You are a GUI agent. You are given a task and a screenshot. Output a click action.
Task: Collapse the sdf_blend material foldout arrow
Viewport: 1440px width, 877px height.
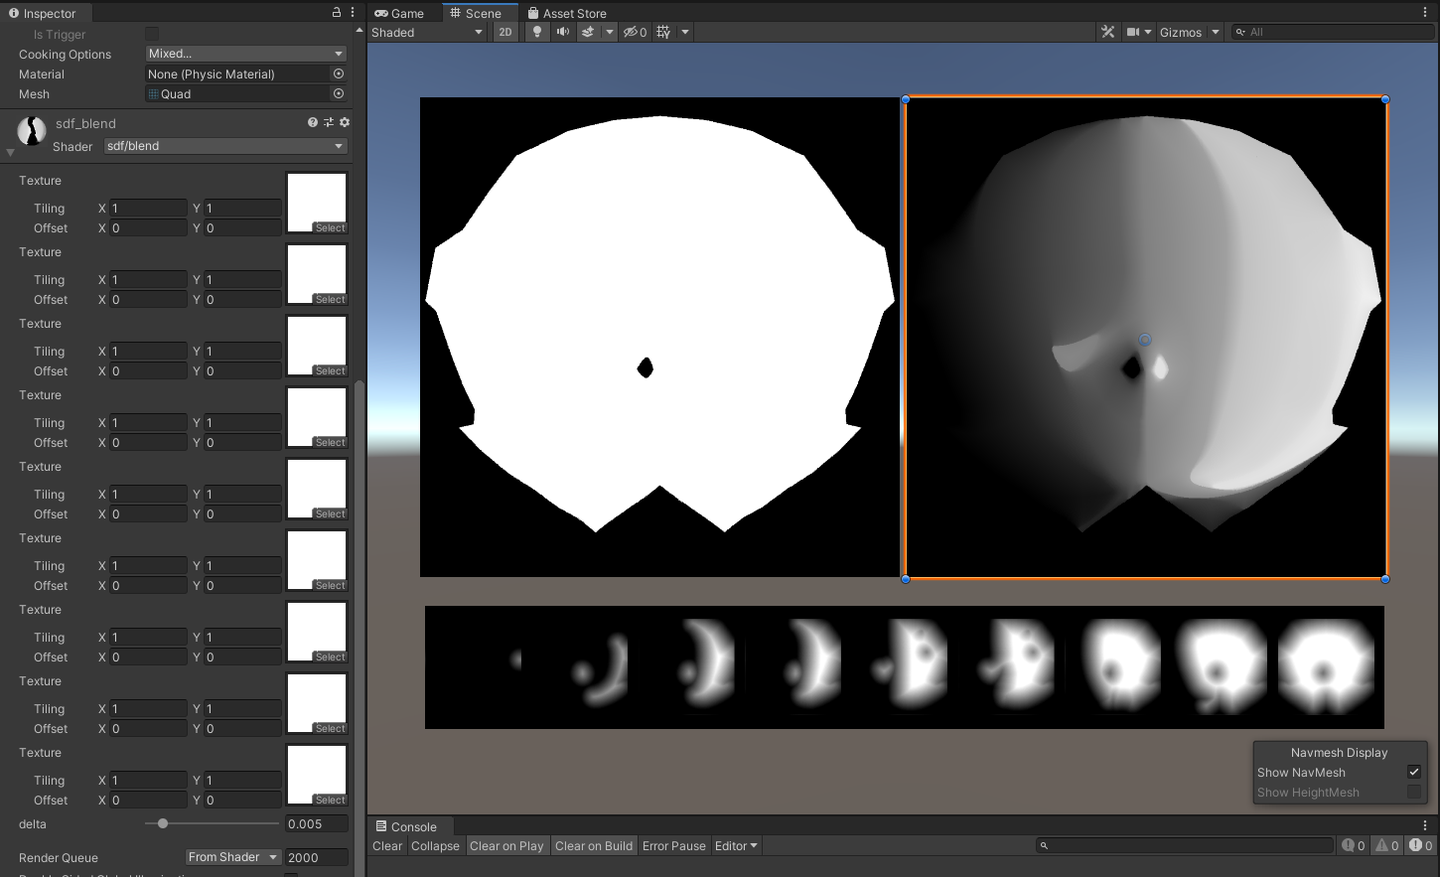coord(10,153)
